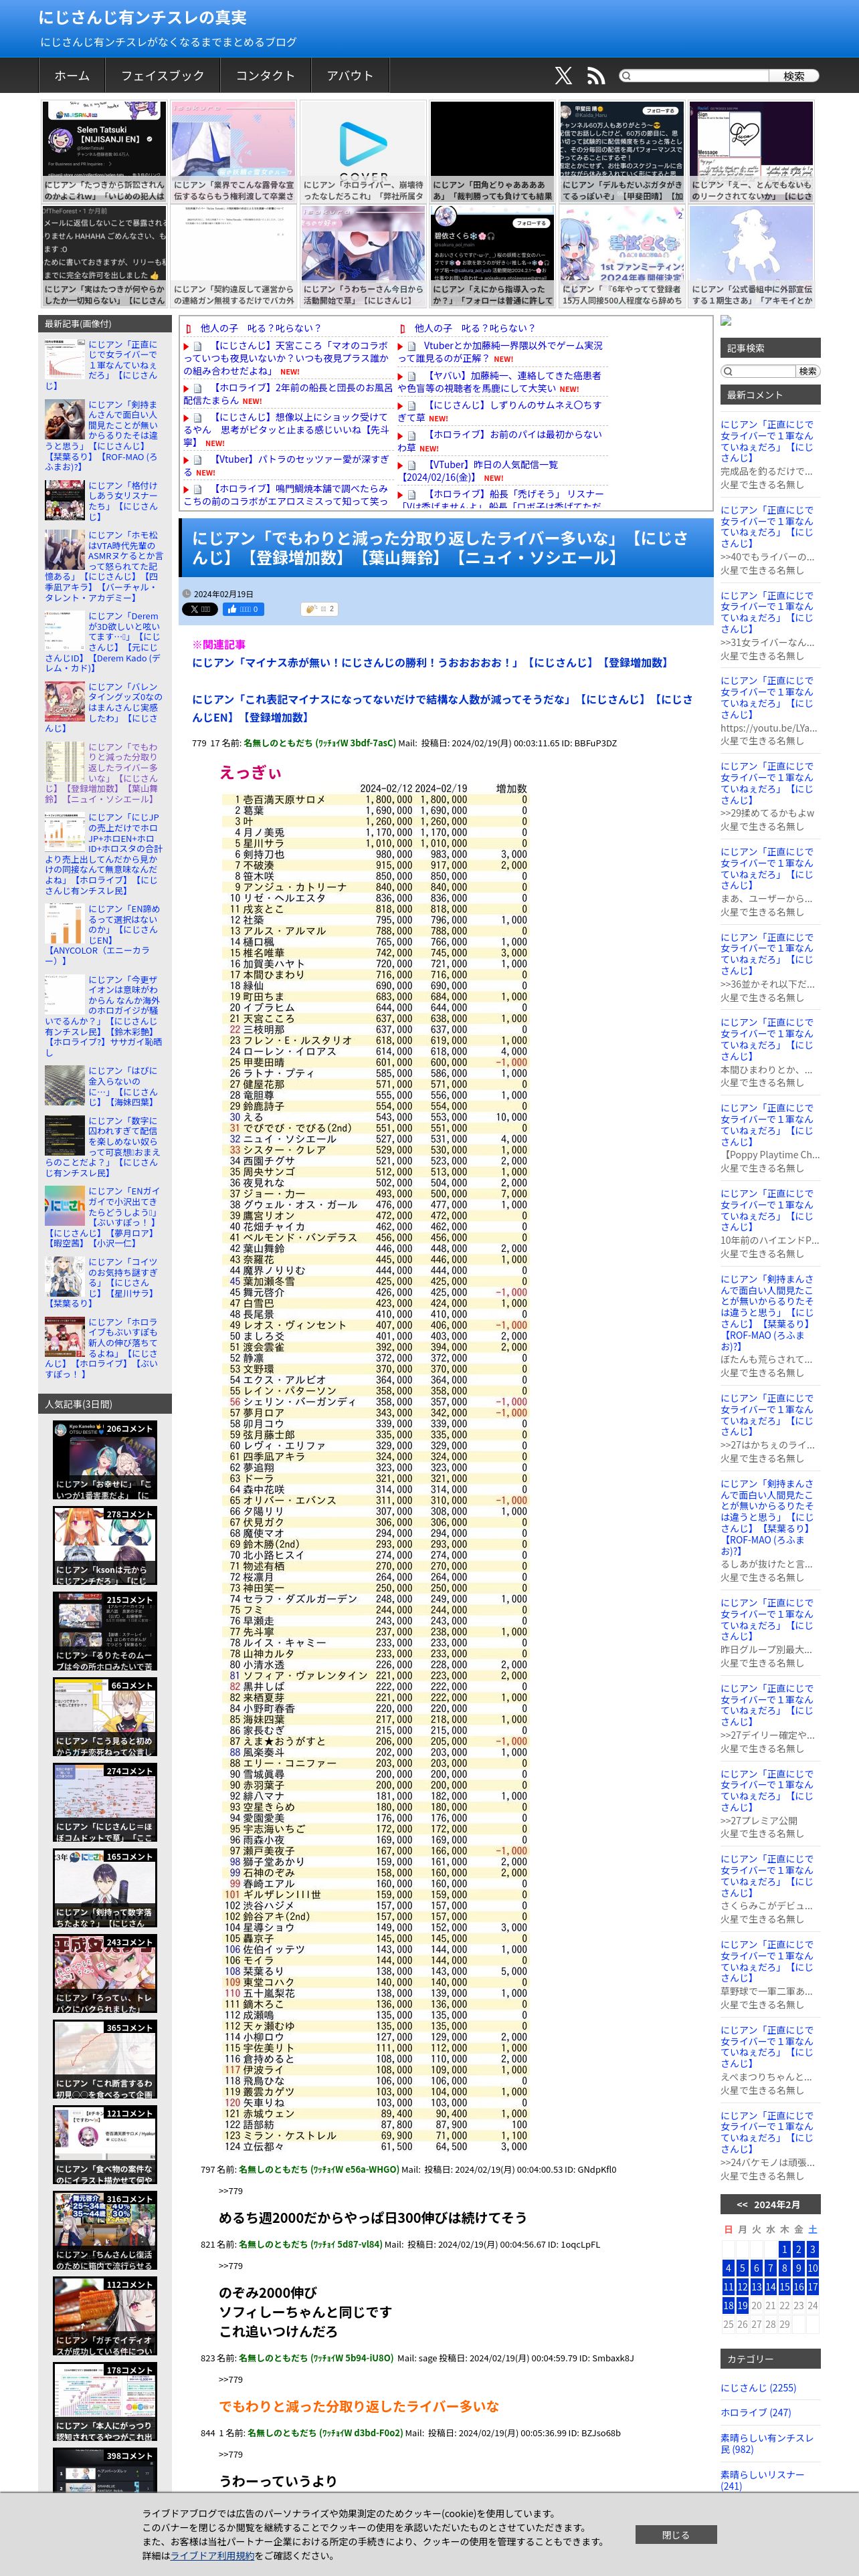
Task: Click the 人気記事(3日間) sidebar heading
Action: (105, 1403)
